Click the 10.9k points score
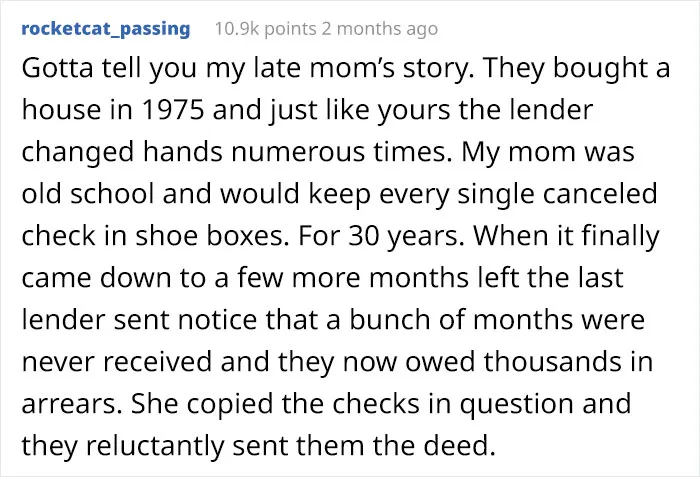 tap(266, 29)
